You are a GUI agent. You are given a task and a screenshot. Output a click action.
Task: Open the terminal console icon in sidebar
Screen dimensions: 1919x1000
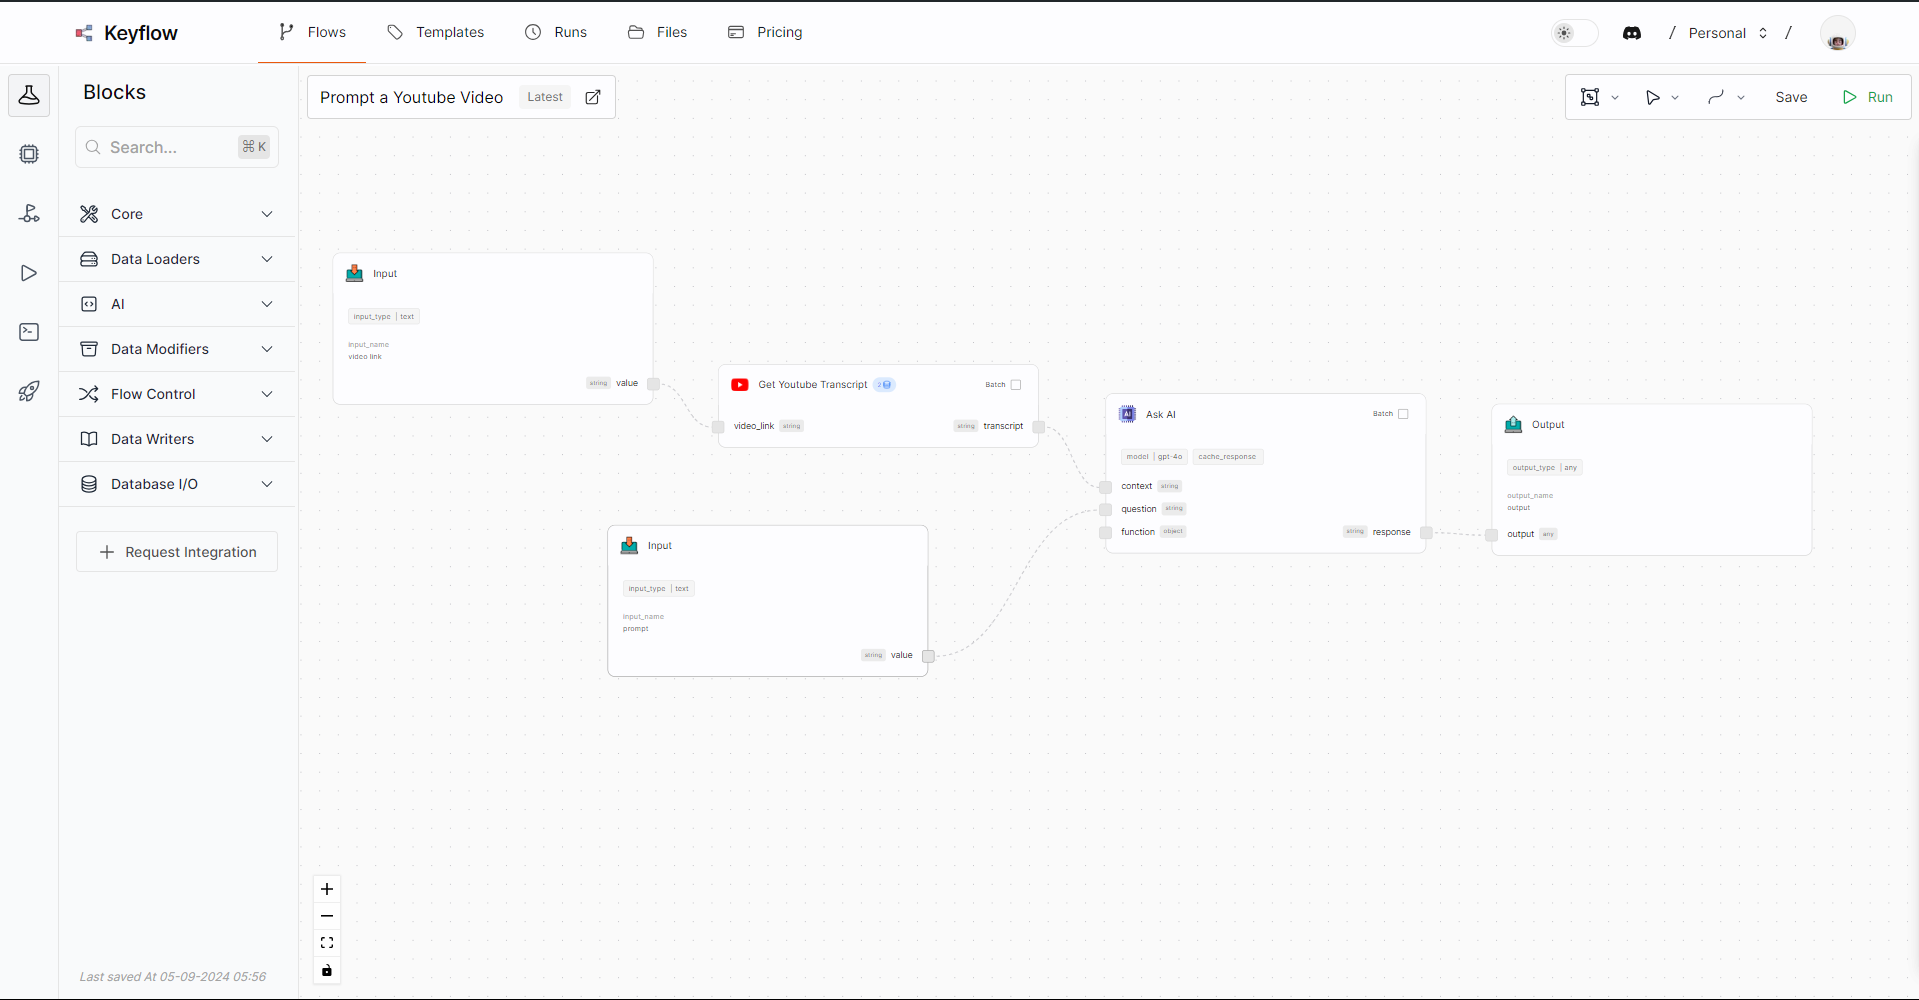(29, 332)
